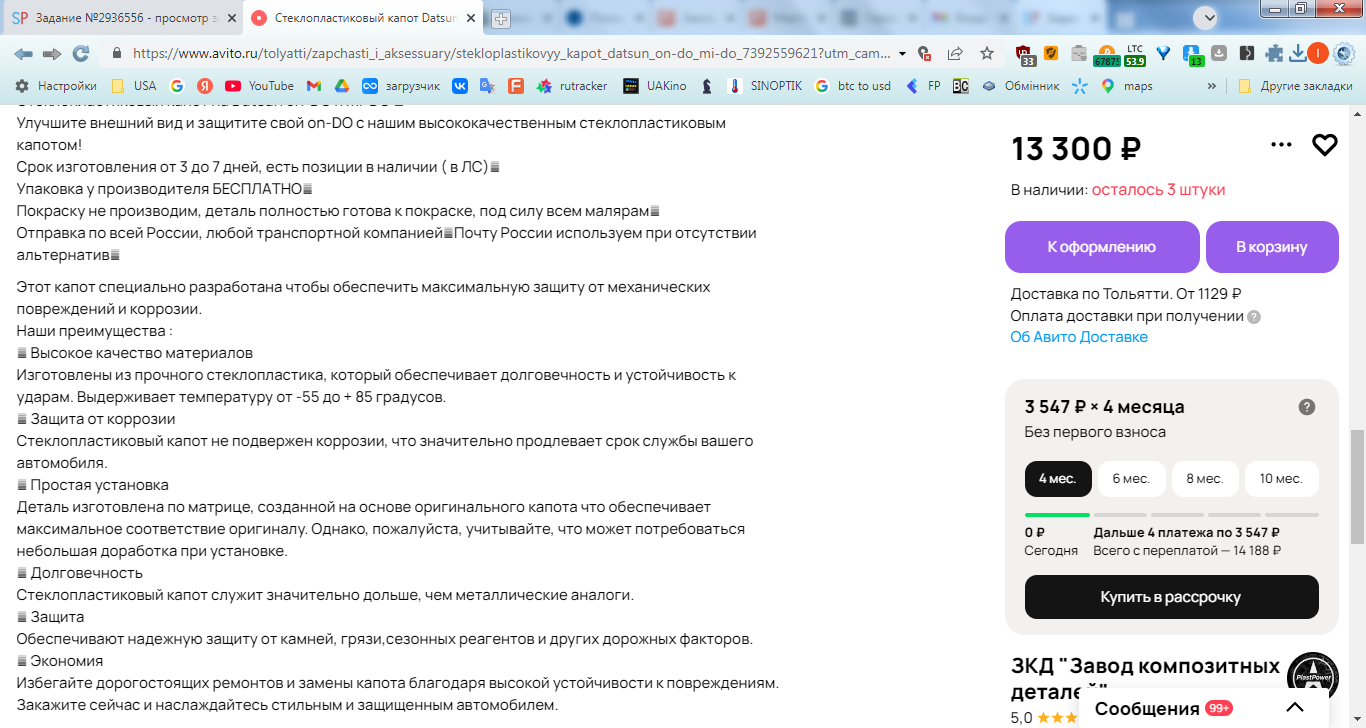Bookmark this page with star icon
The width and height of the screenshot is (1366, 728).
987,53
